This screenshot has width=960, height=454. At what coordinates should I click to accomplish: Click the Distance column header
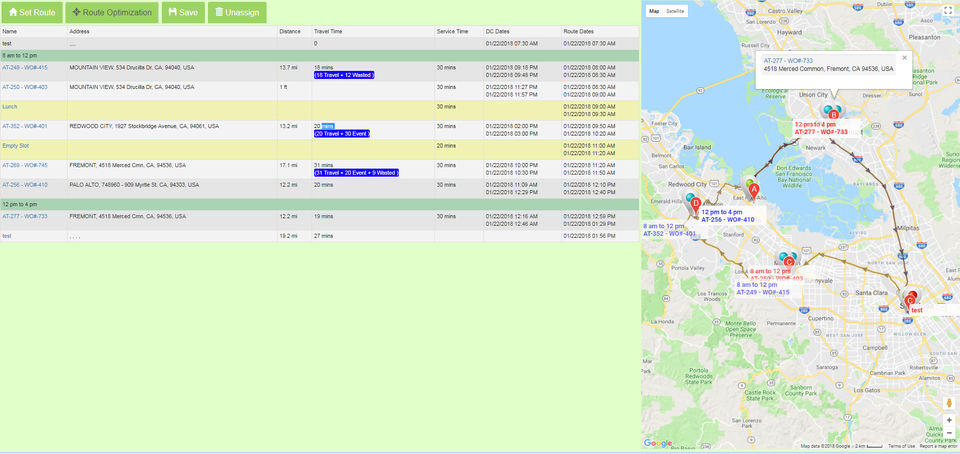(x=294, y=31)
